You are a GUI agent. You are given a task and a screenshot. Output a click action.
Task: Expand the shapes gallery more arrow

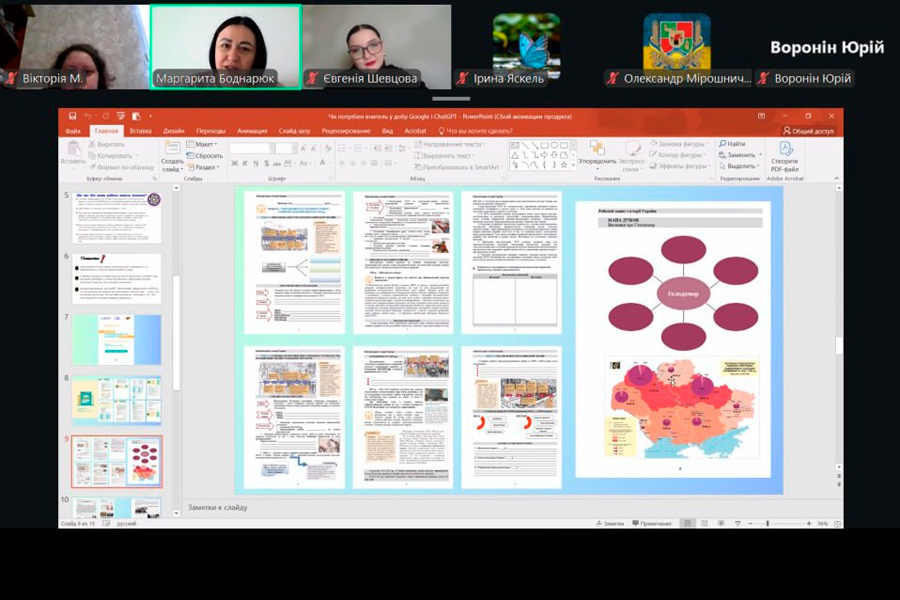click(x=573, y=166)
